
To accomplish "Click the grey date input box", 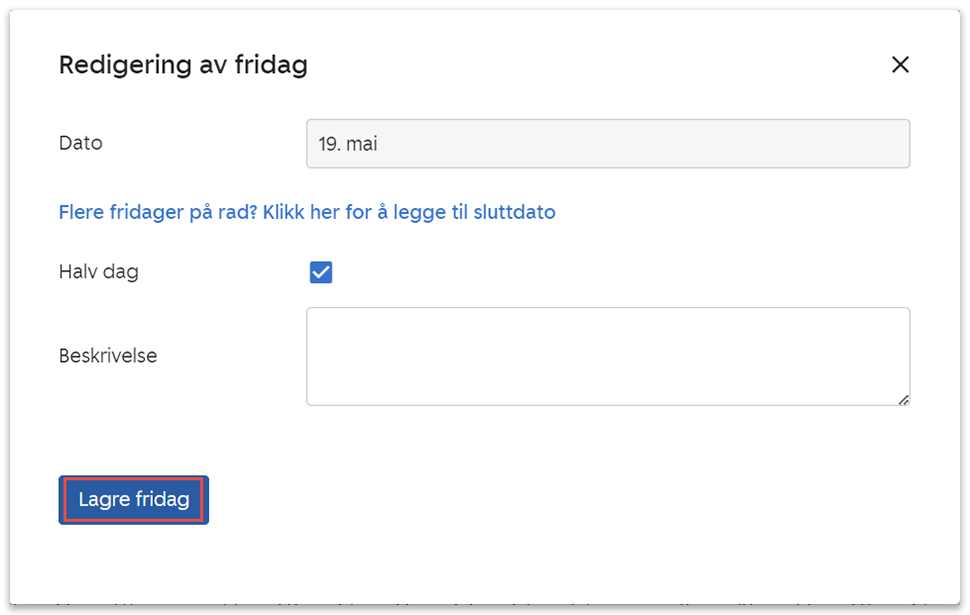I will tap(607, 144).
